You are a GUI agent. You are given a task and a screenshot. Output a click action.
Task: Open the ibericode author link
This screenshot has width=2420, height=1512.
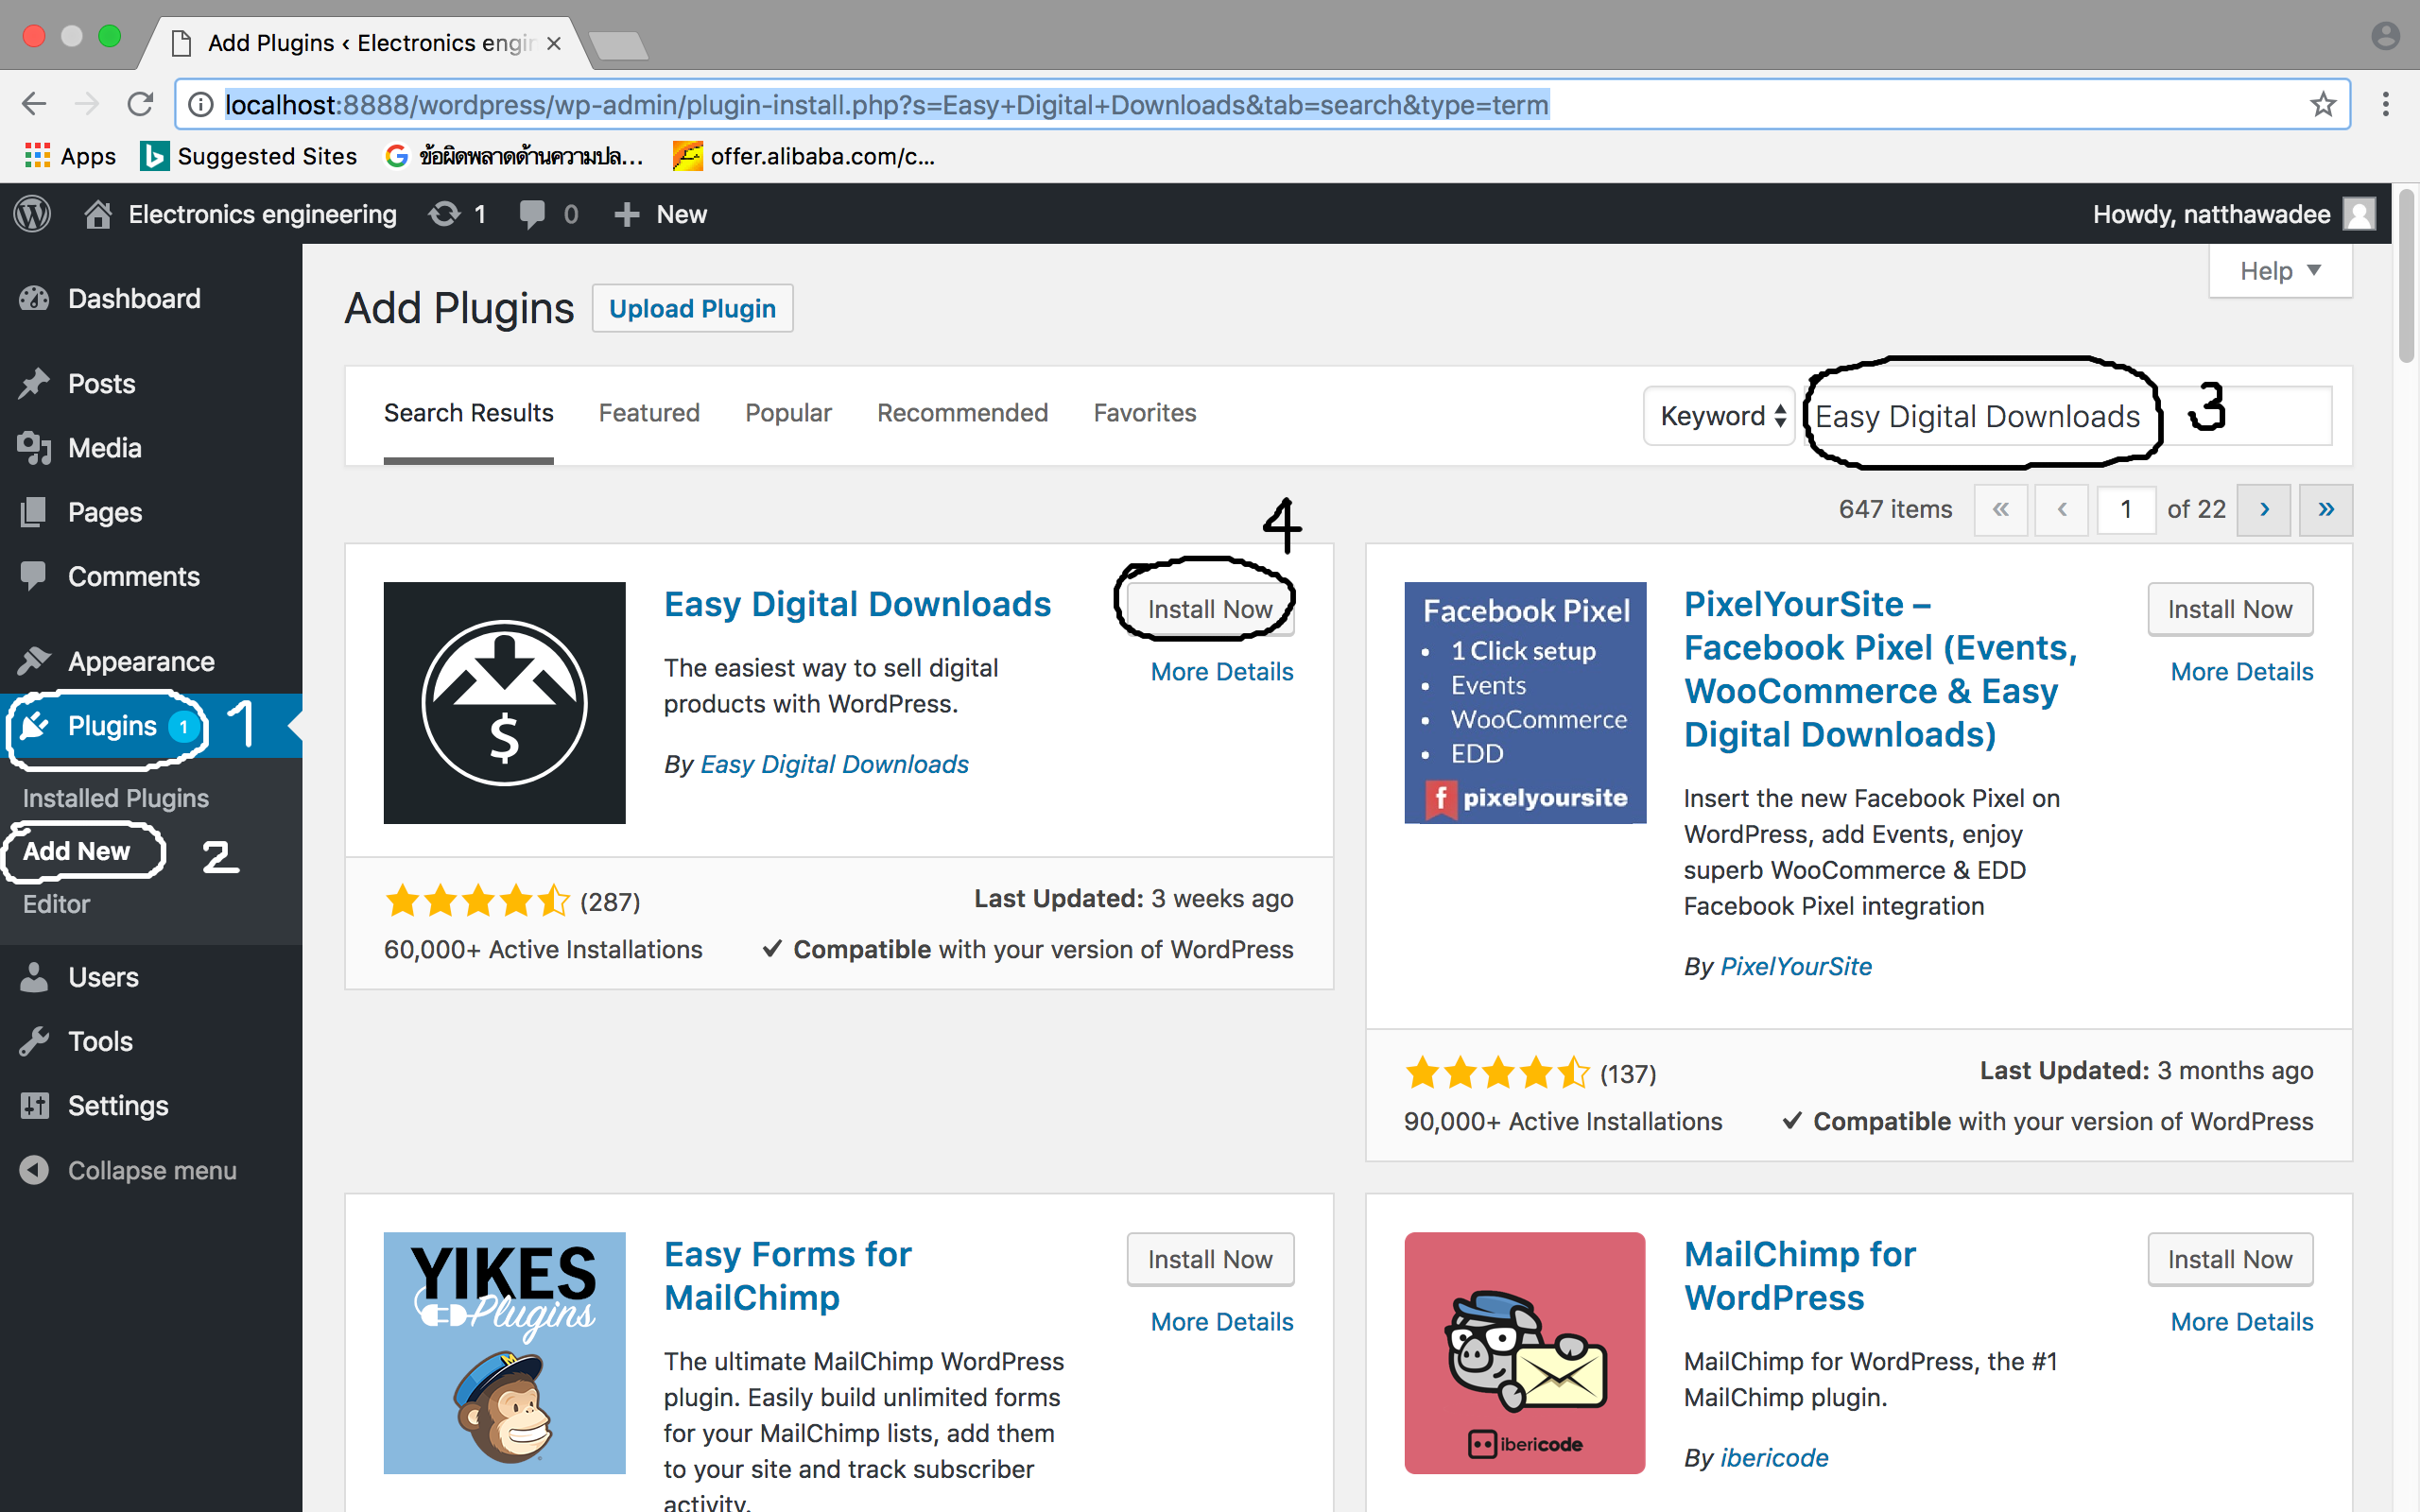[x=1774, y=1458]
